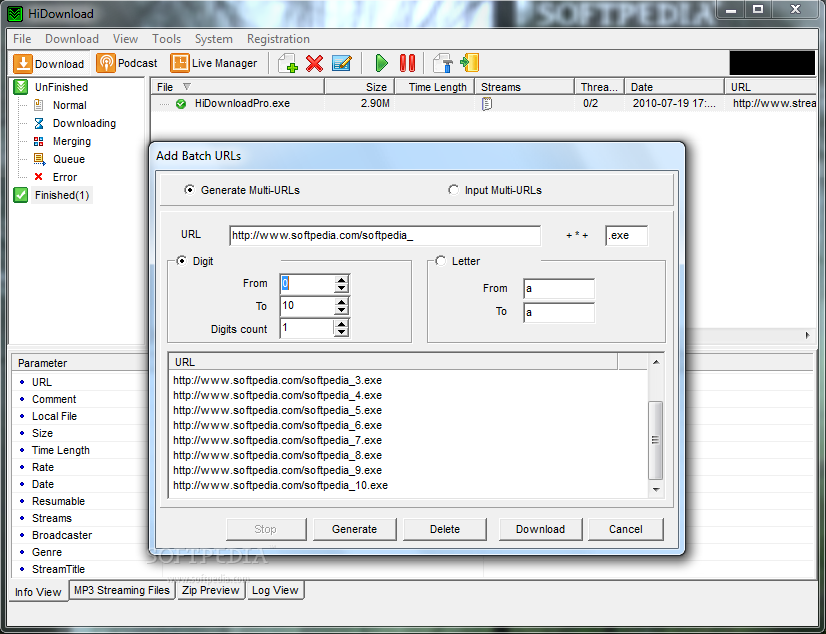Screen dimensions: 826x634
Task: Click the URL list scrollbar thumb
Action: 656,440
